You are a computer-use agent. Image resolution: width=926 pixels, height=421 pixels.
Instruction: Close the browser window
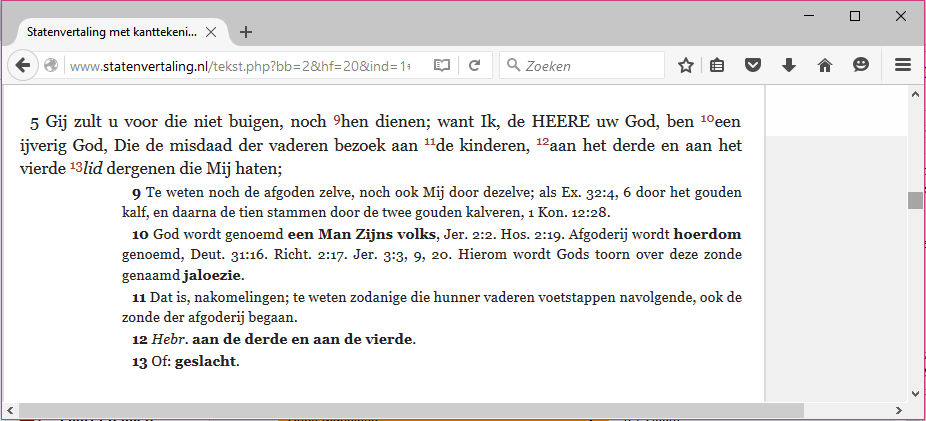901,17
